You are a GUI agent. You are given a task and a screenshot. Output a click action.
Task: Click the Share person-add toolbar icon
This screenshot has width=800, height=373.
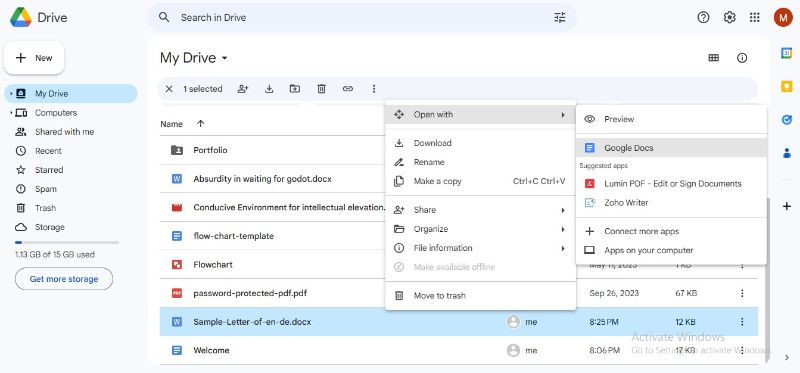(x=243, y=89)
